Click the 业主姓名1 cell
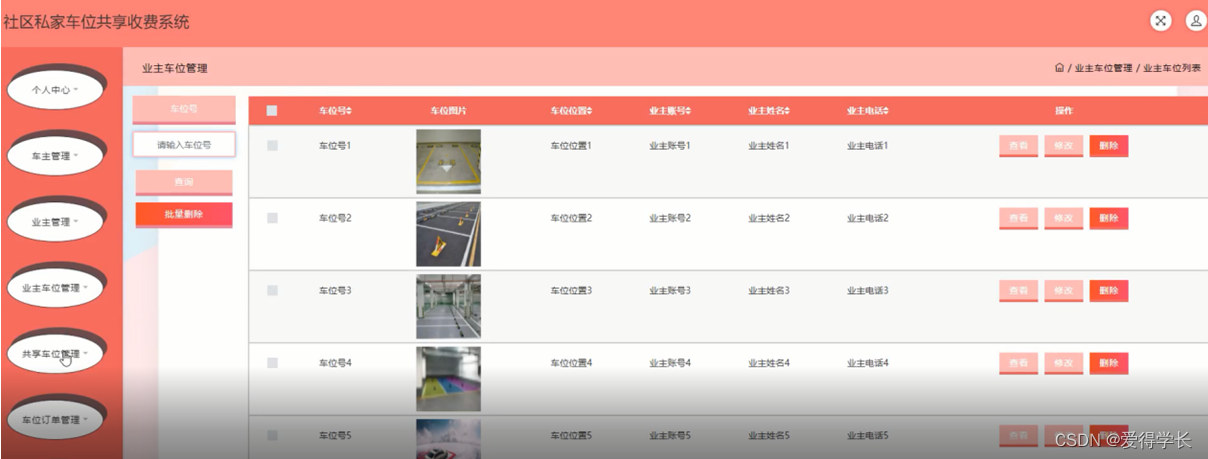 coord(769,146)
